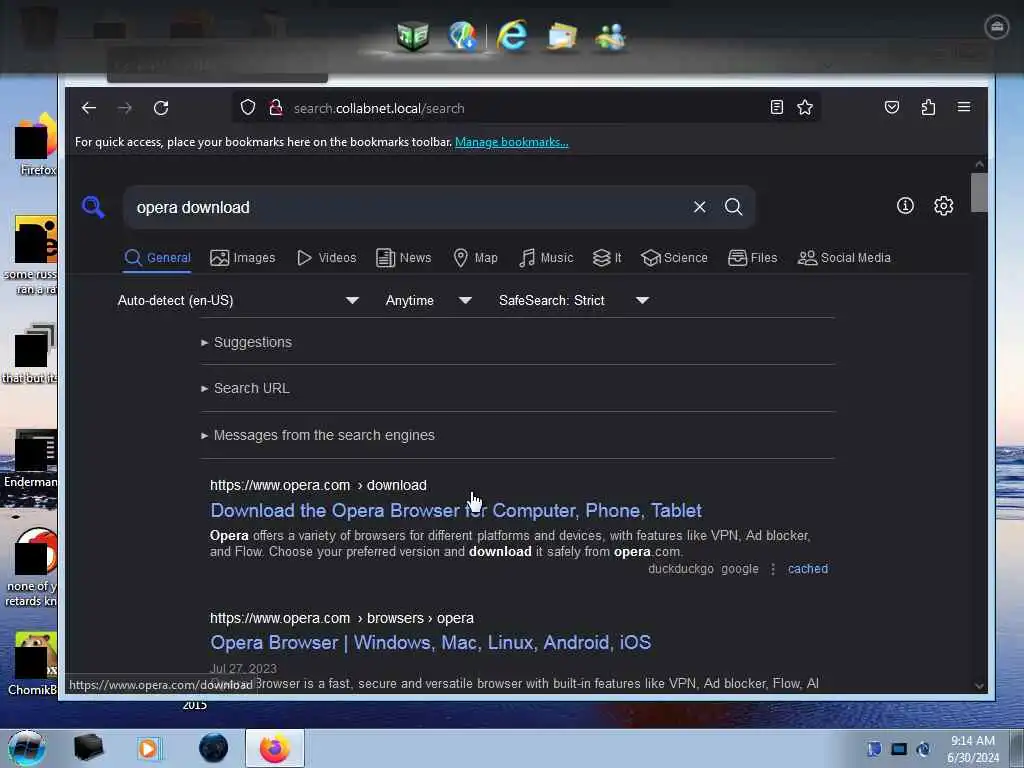Click the globe download icon in the top dock

click(462, 35)
